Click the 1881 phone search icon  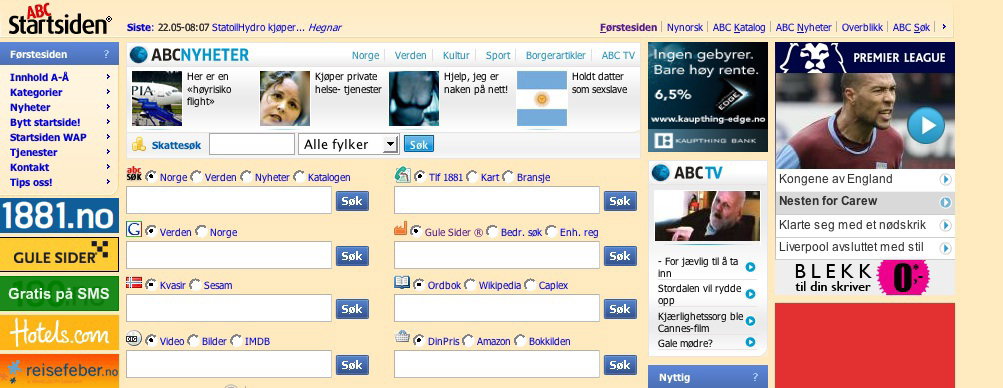402,174
